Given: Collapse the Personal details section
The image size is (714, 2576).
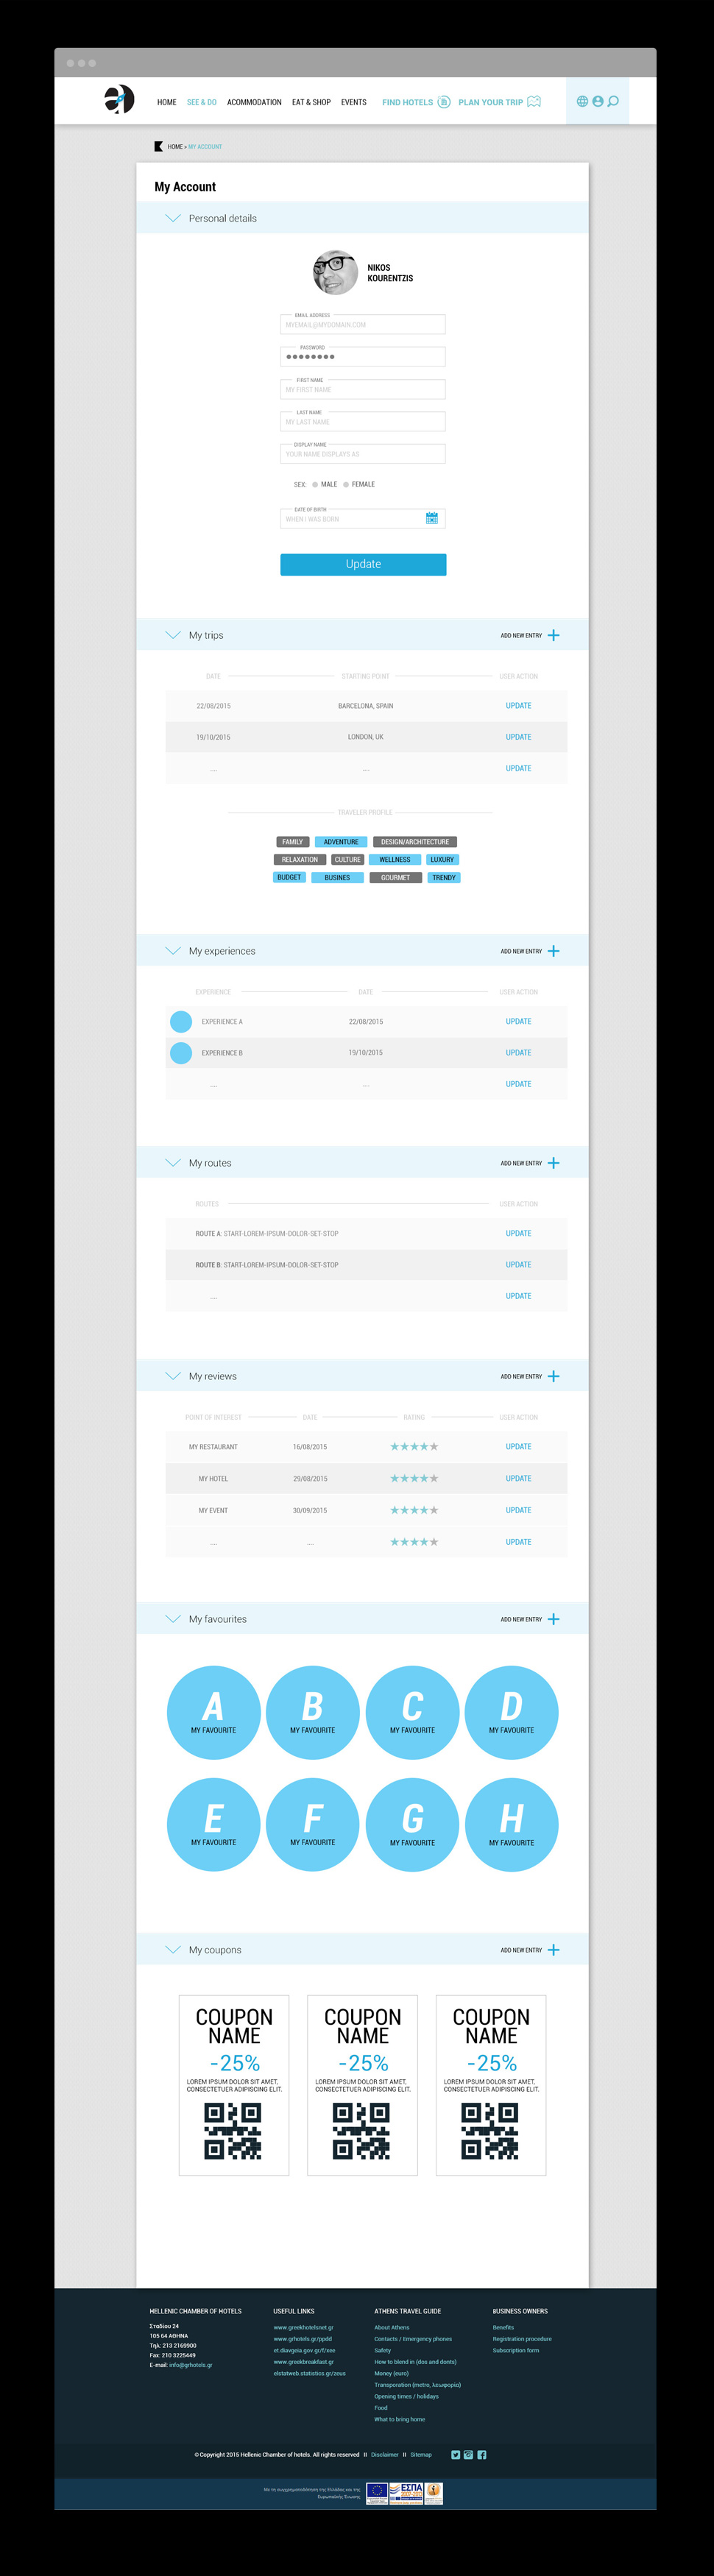Looking at the screenshot, I should pyautogui.click(x=173, y=218).
